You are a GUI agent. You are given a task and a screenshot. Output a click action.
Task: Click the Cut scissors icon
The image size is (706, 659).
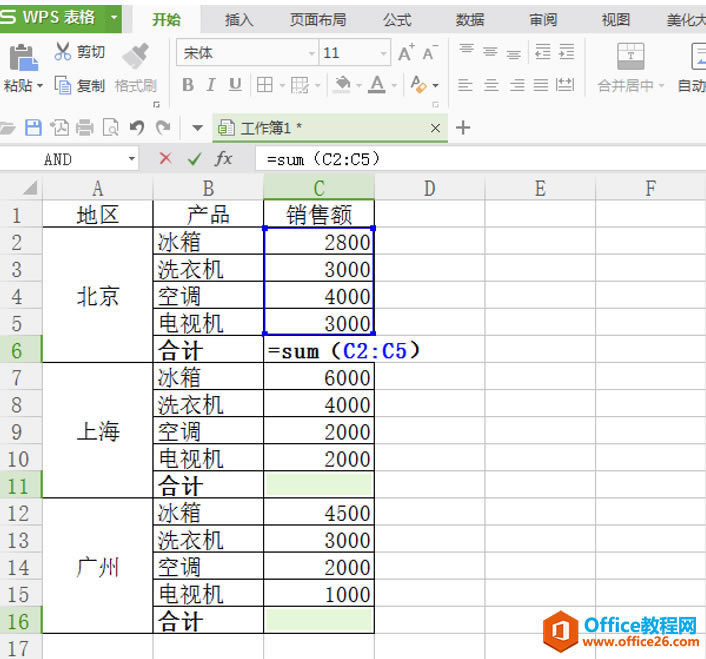tap(63, 51)
